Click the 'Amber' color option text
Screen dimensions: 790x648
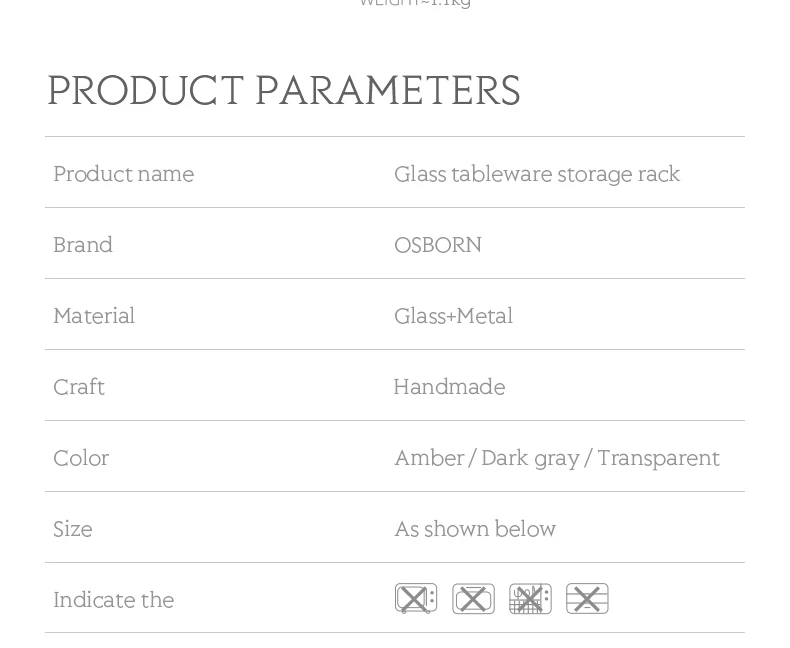(429, 458)
